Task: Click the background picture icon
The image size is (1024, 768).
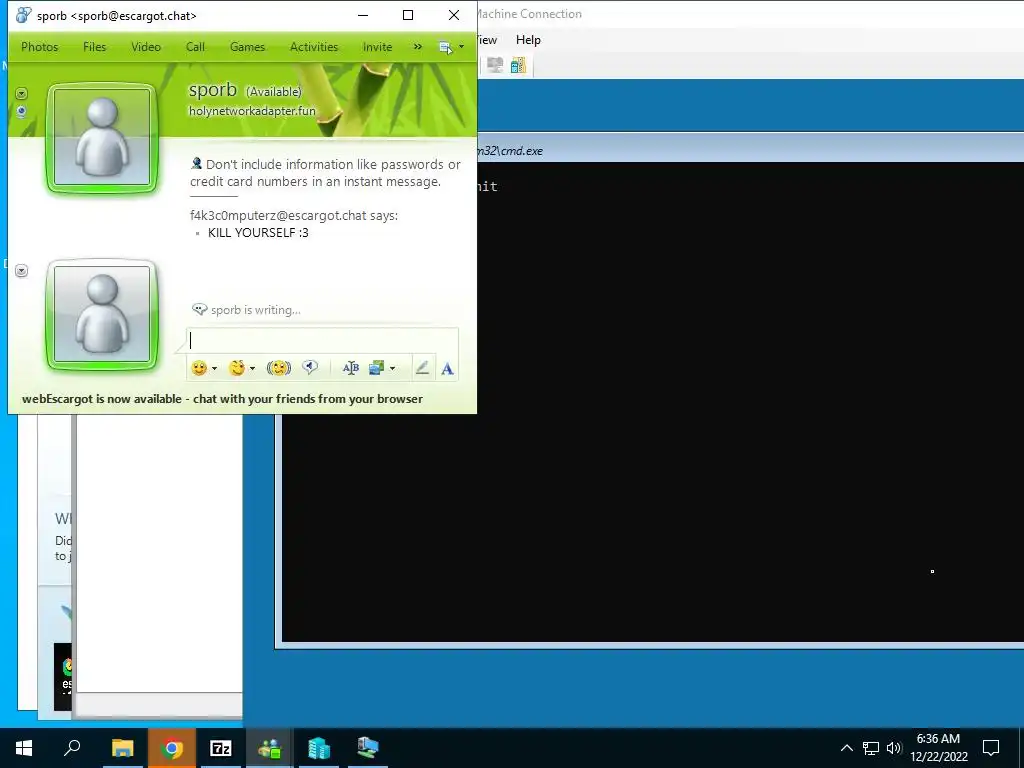Action: (376, 368)
